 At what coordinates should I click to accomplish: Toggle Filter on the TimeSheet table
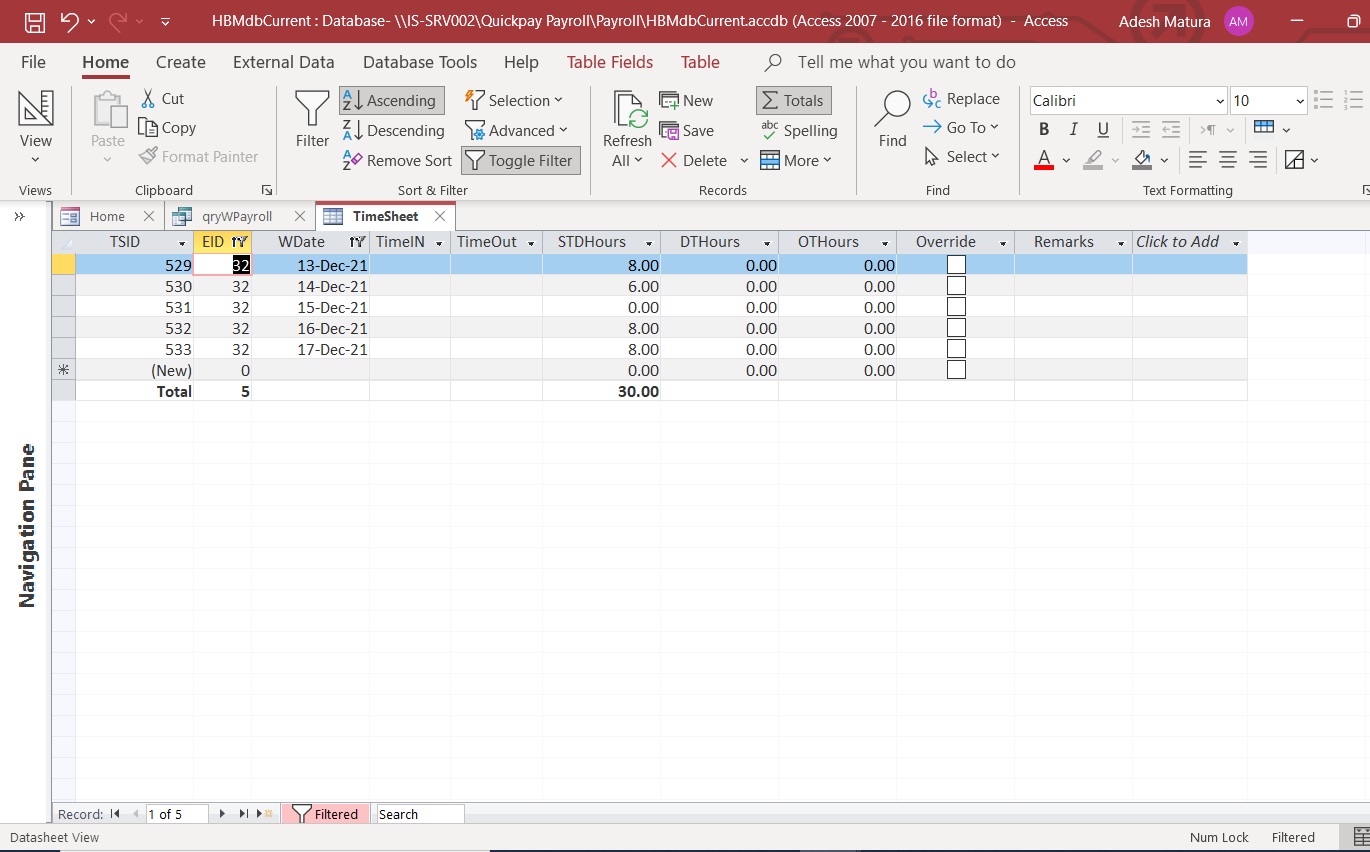(x=520, y=160)
